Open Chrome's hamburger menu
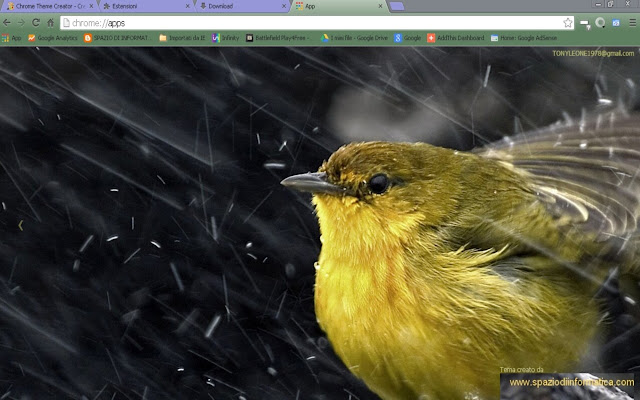640x400 pixels. point(632,23)
